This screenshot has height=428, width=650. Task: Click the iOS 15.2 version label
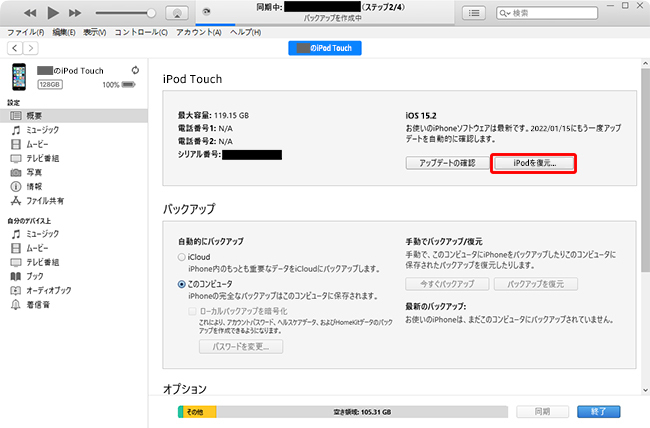point(421,116)
